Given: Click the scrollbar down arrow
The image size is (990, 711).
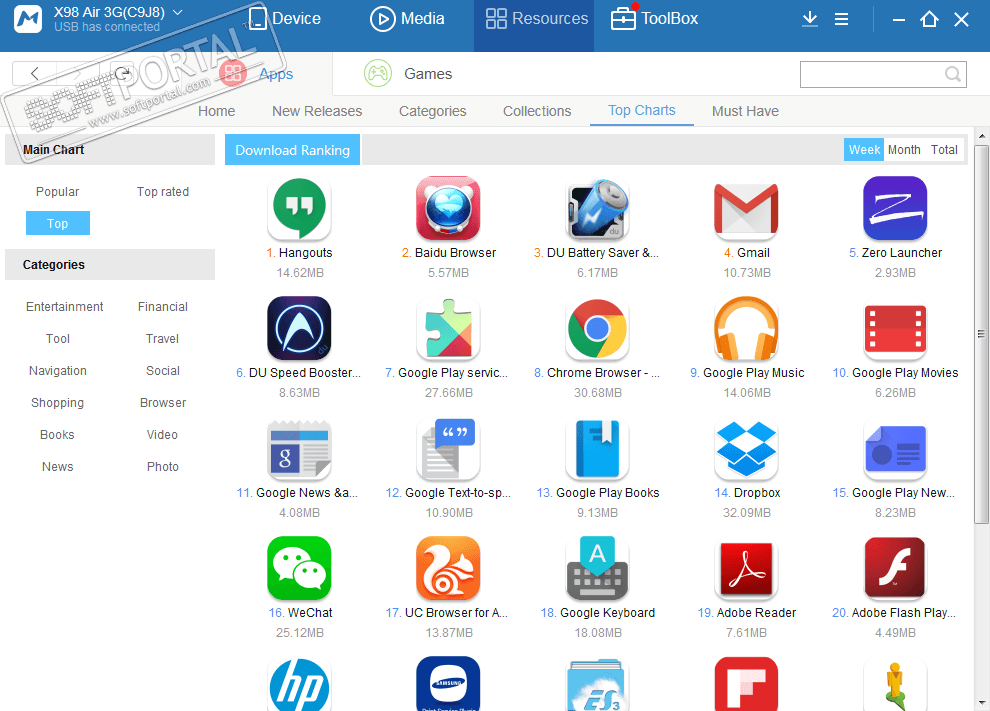Looking at the screenshot, I should point(981,702).
